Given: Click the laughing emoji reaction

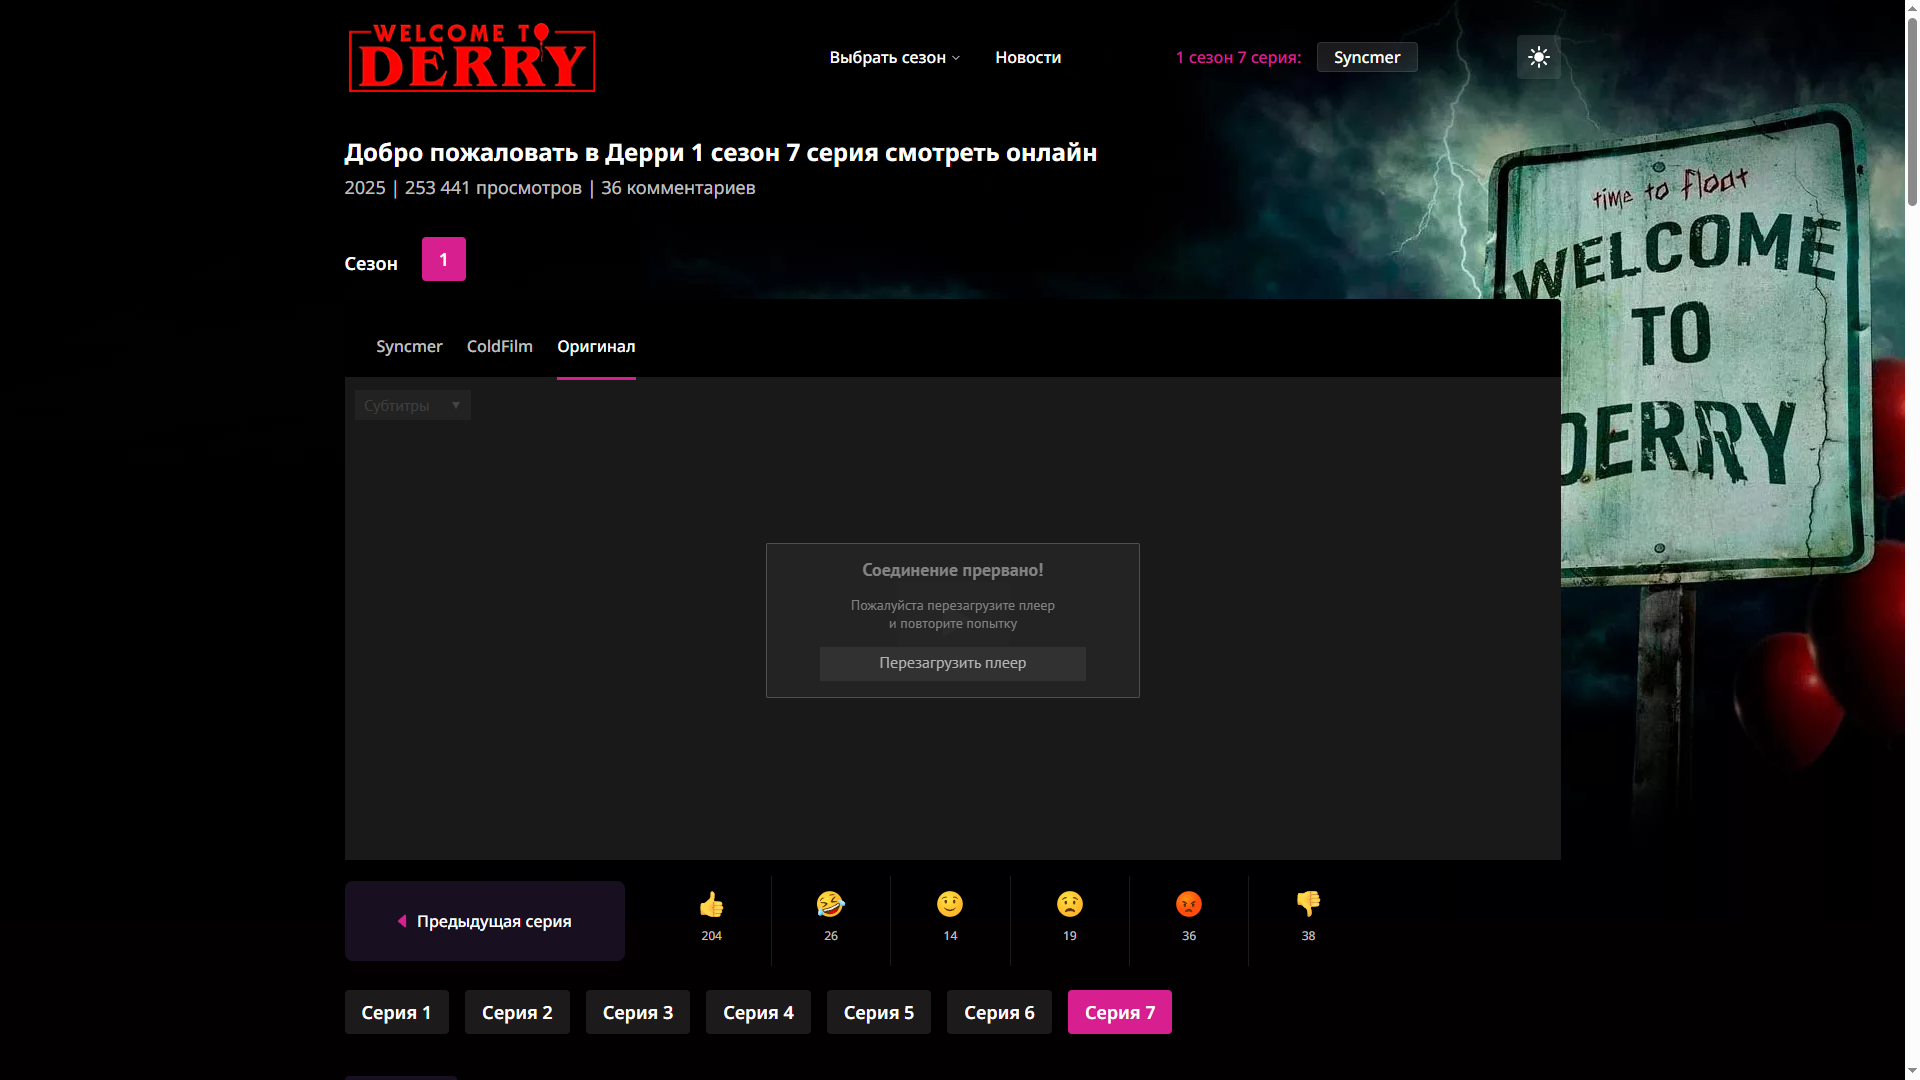Looking at the screenshot, I should (830, 905).
